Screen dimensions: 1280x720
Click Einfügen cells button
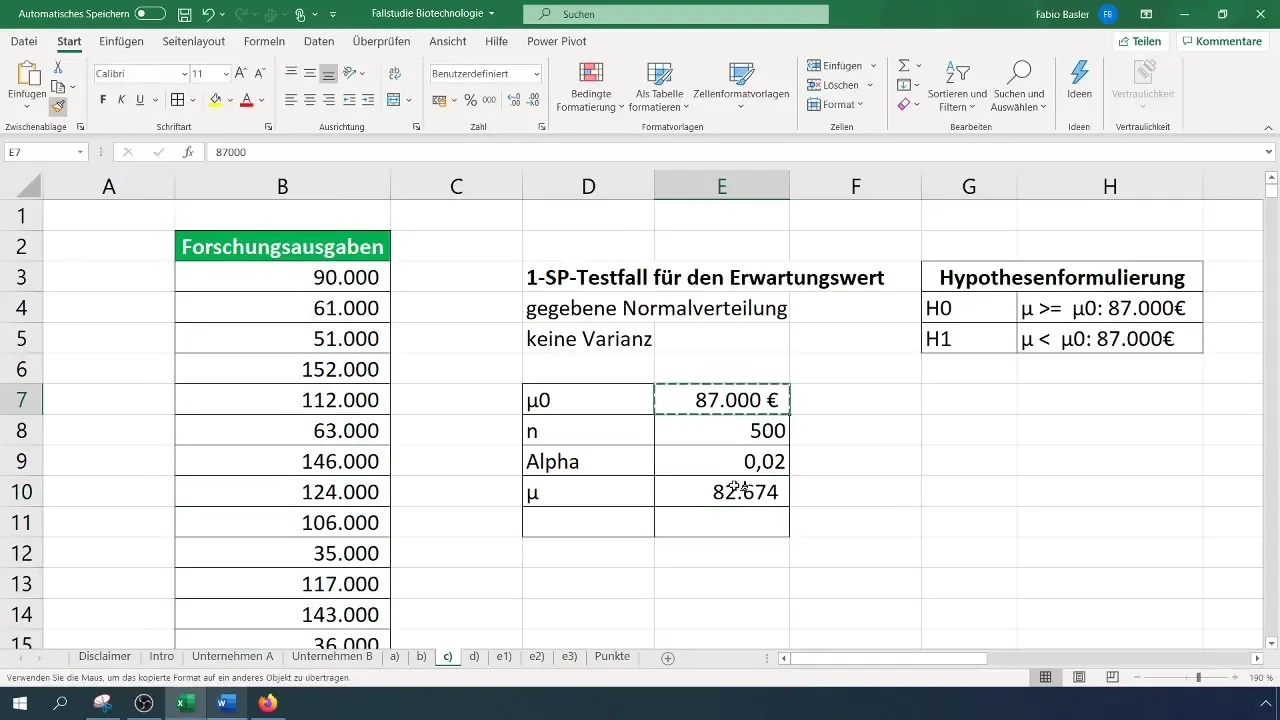840,66
